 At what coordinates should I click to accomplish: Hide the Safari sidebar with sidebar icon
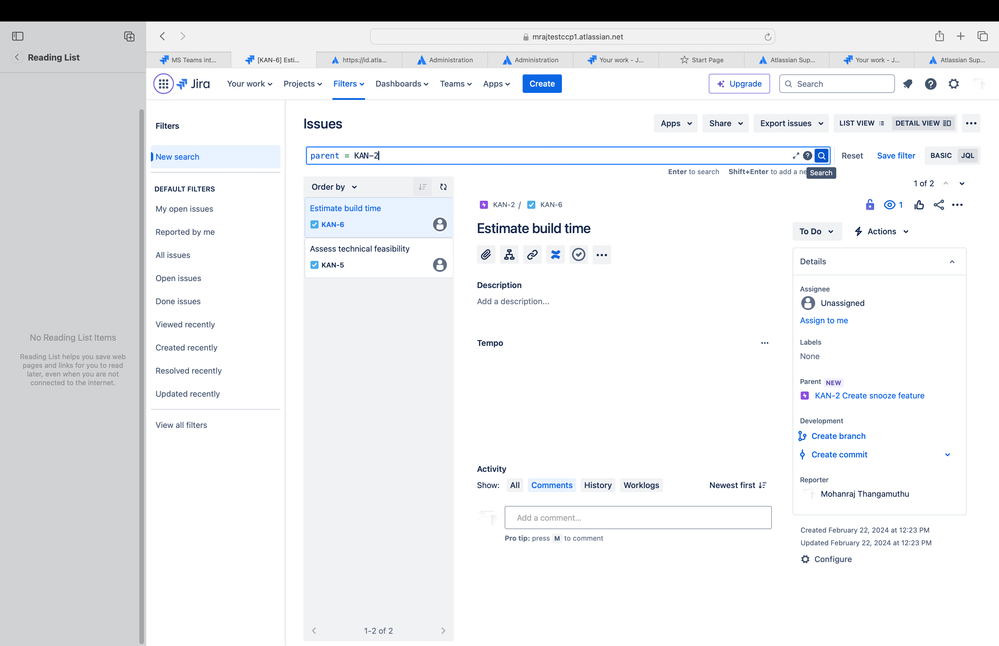18,36
